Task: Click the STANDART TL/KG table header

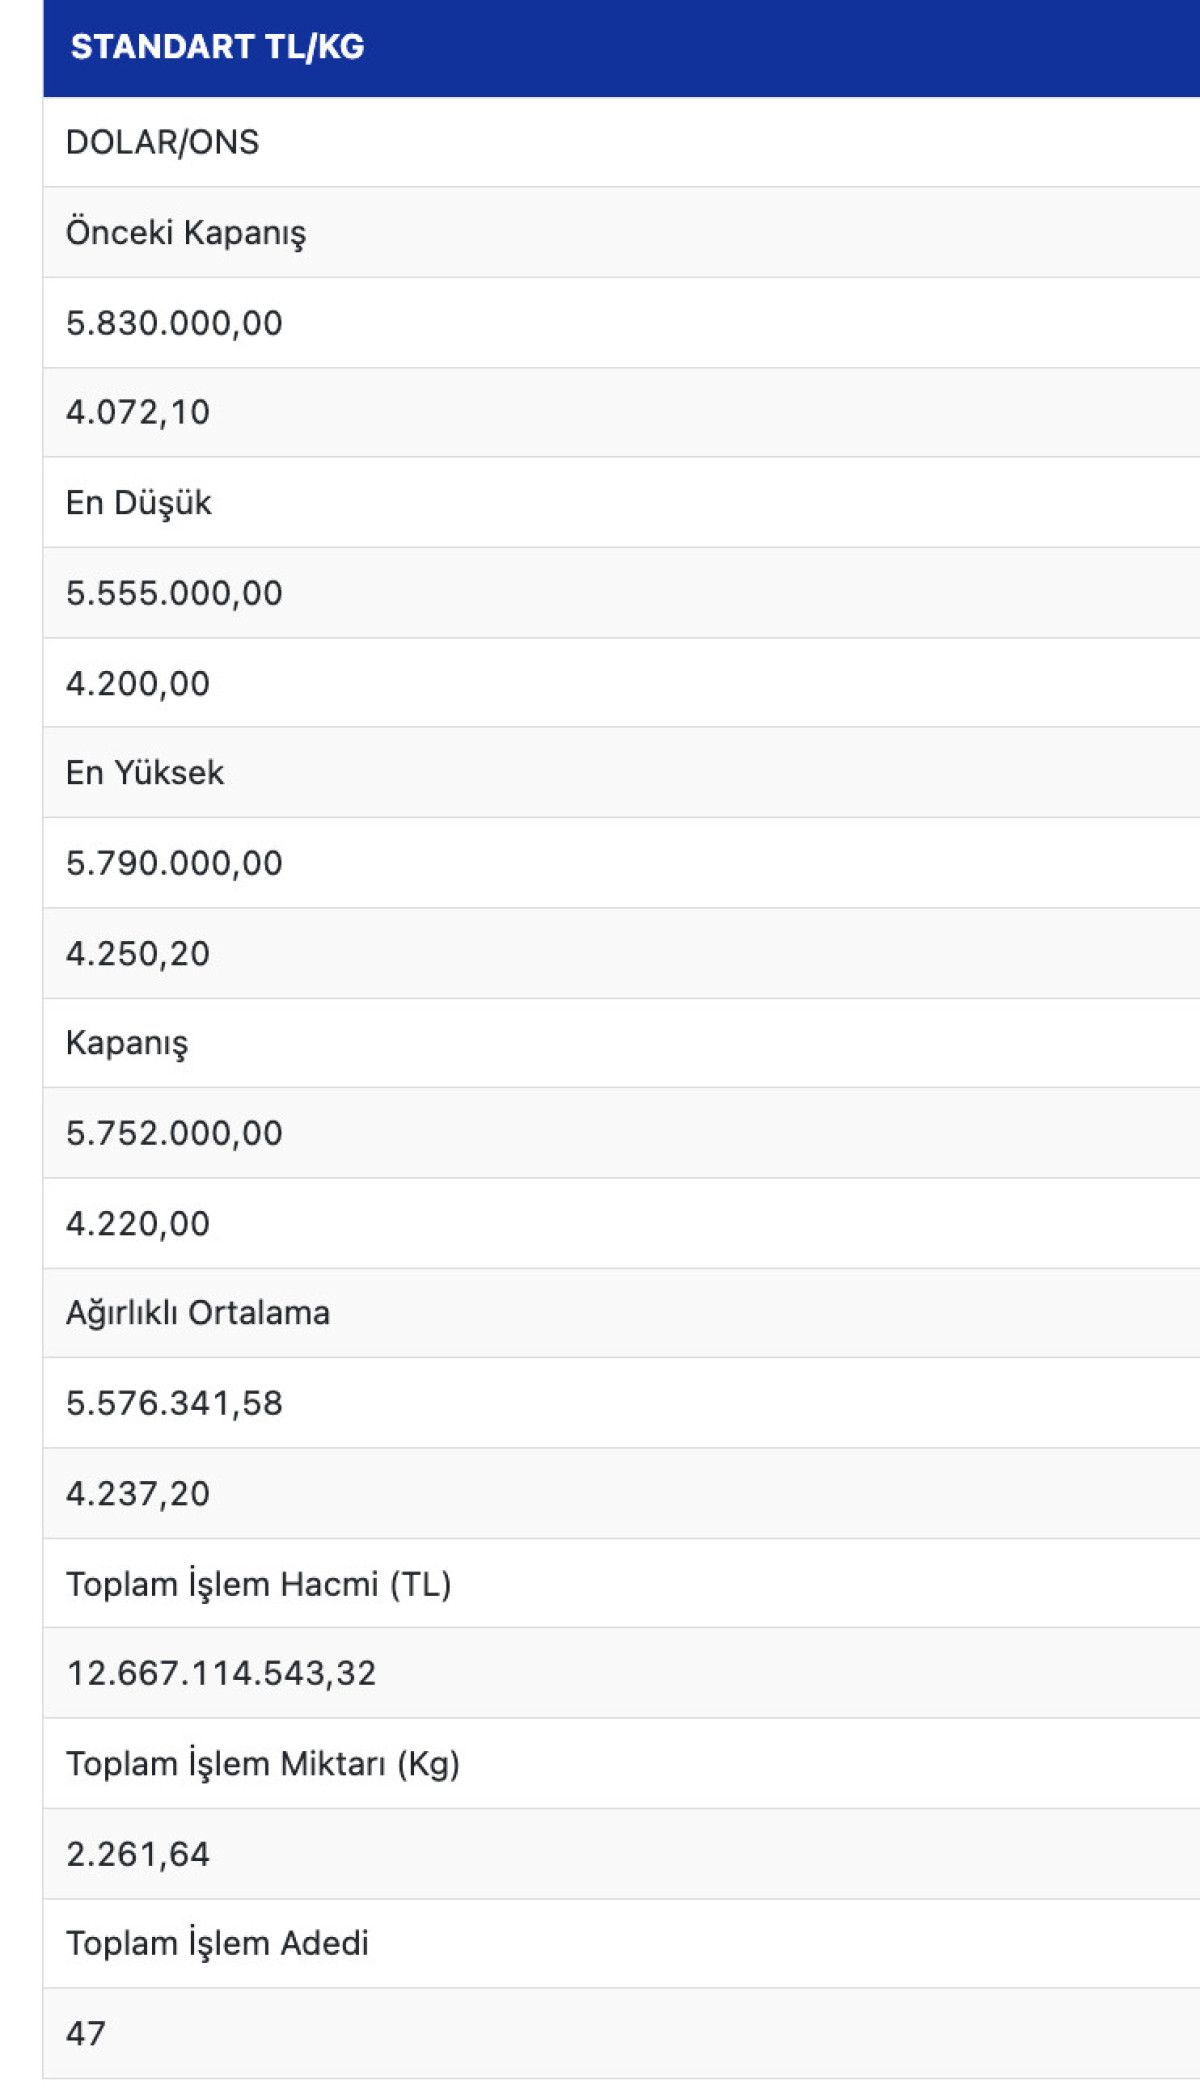Action: point(217,47)
